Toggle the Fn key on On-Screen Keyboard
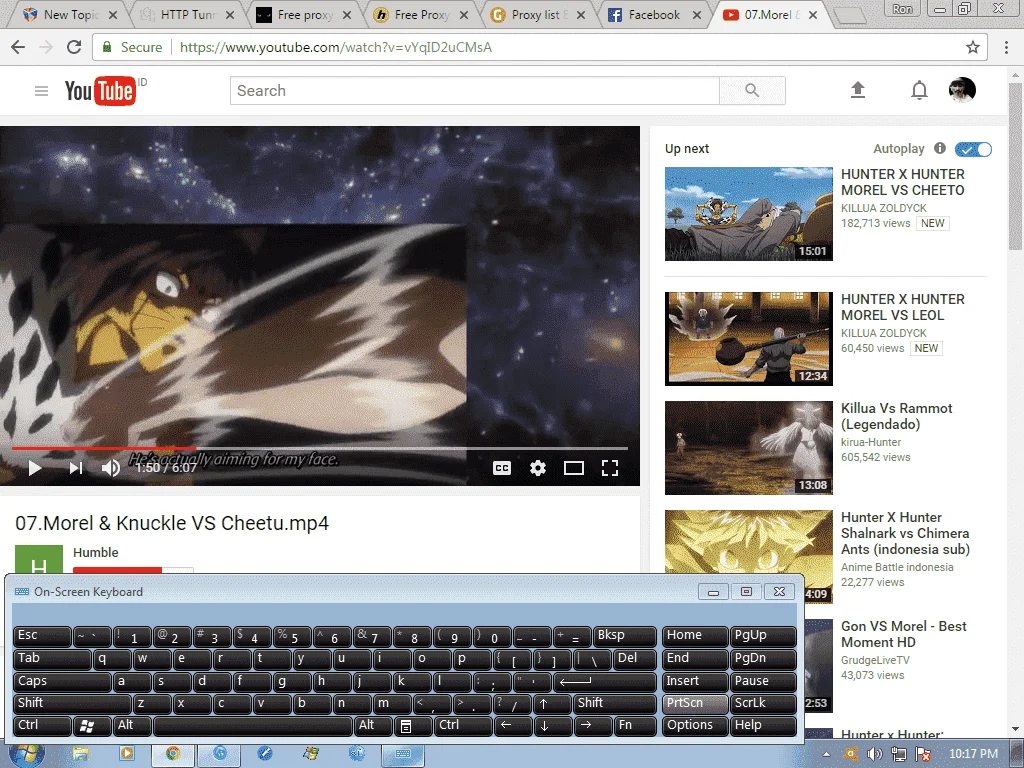Viewport: 1024px width, 768px height. [x=635, y=726]
